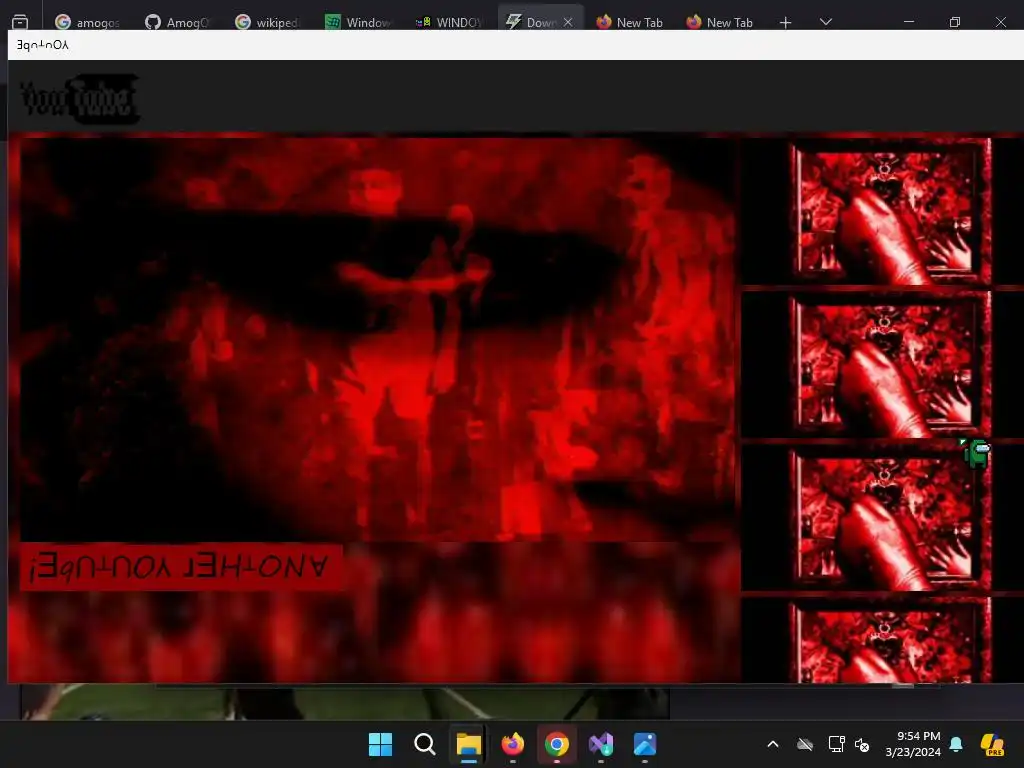Click the distorted YouTube logo
This screenshot has width=1024, height=768.
click(x=80, y=99)
